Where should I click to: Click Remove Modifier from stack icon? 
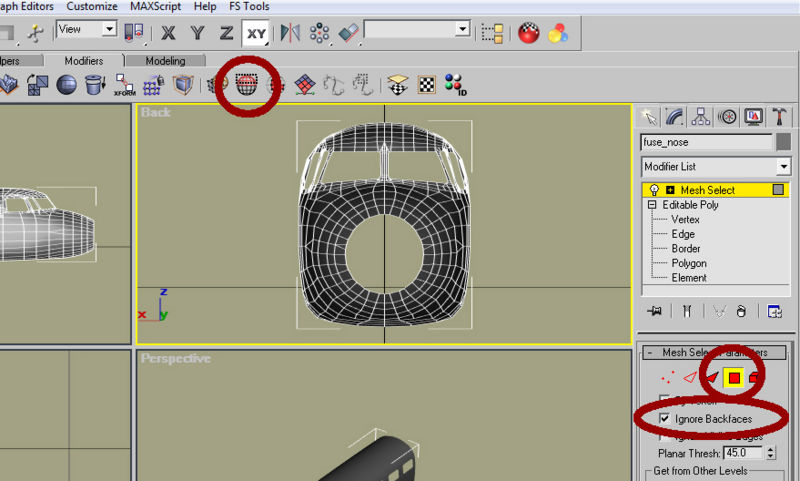click(741, 311)
